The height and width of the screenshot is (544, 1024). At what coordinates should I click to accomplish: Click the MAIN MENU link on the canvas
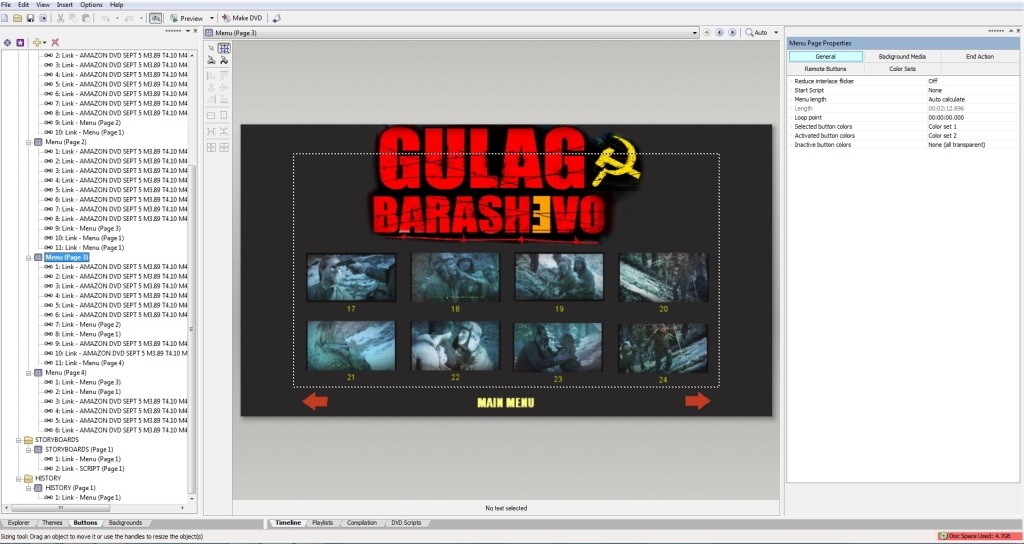pyautogui.click(x=505, y=402)
